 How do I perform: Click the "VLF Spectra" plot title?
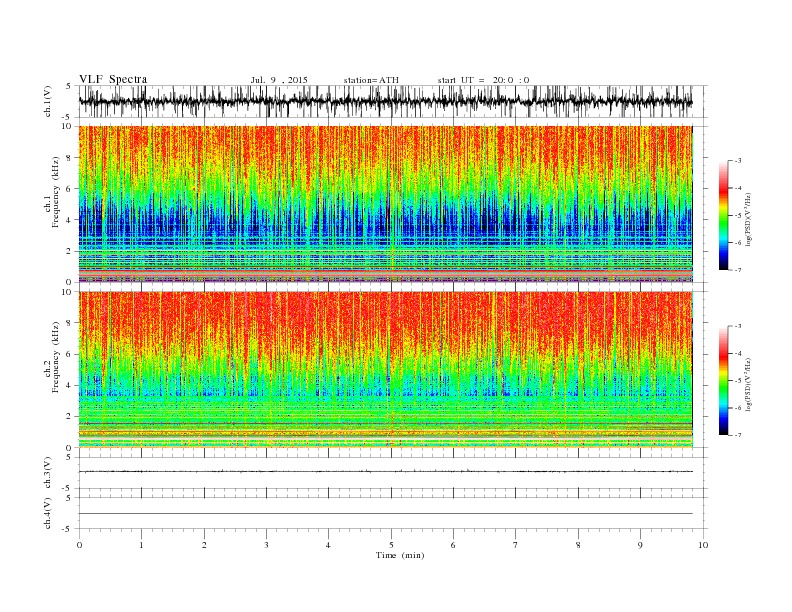pos(113,79)
